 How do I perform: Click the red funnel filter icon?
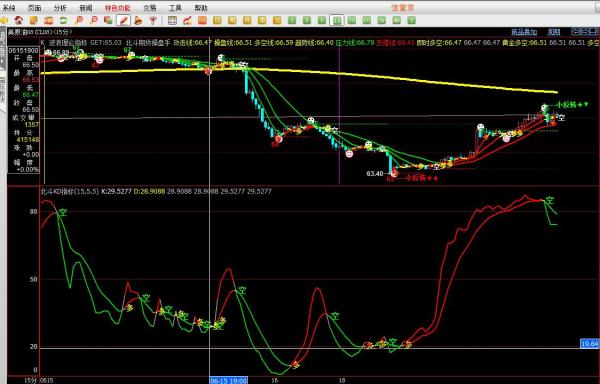153,20
